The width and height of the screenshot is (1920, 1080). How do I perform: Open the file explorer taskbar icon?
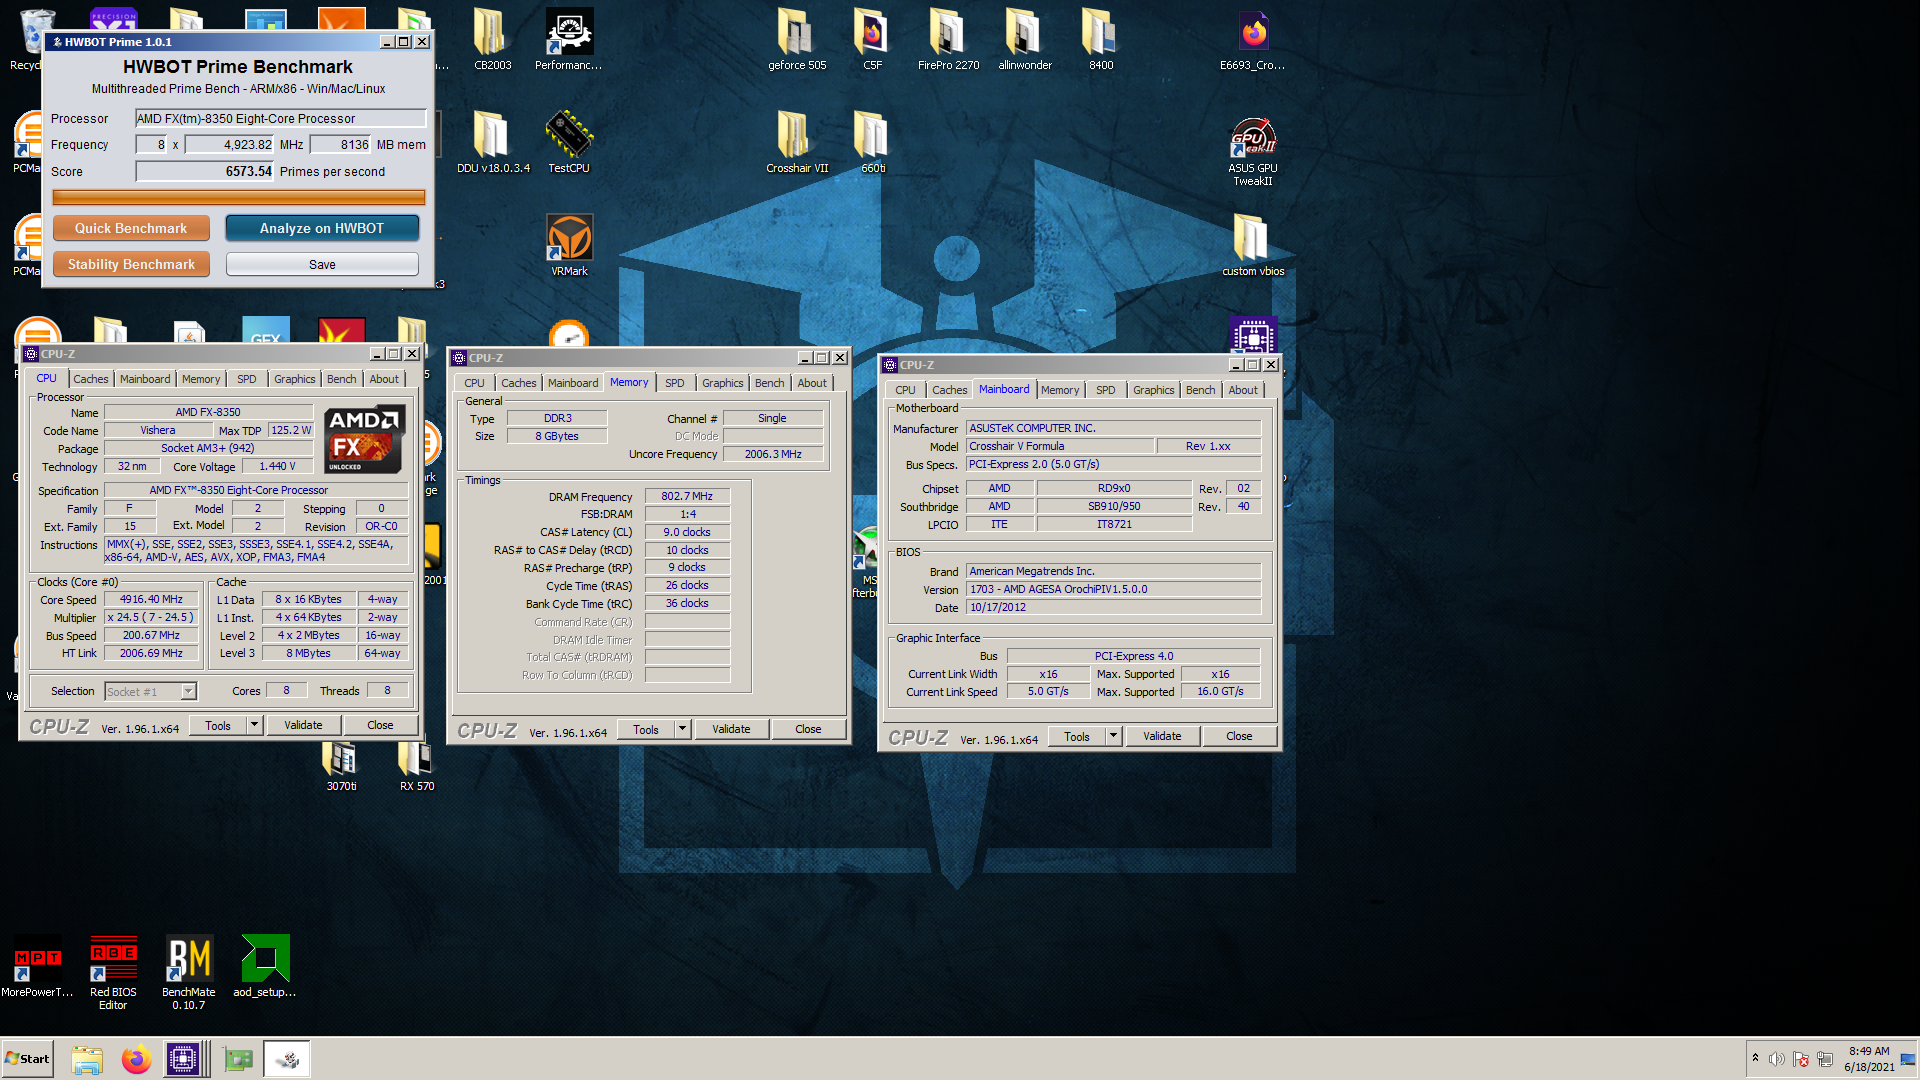pyautogui.click(x=87, y=1059)
